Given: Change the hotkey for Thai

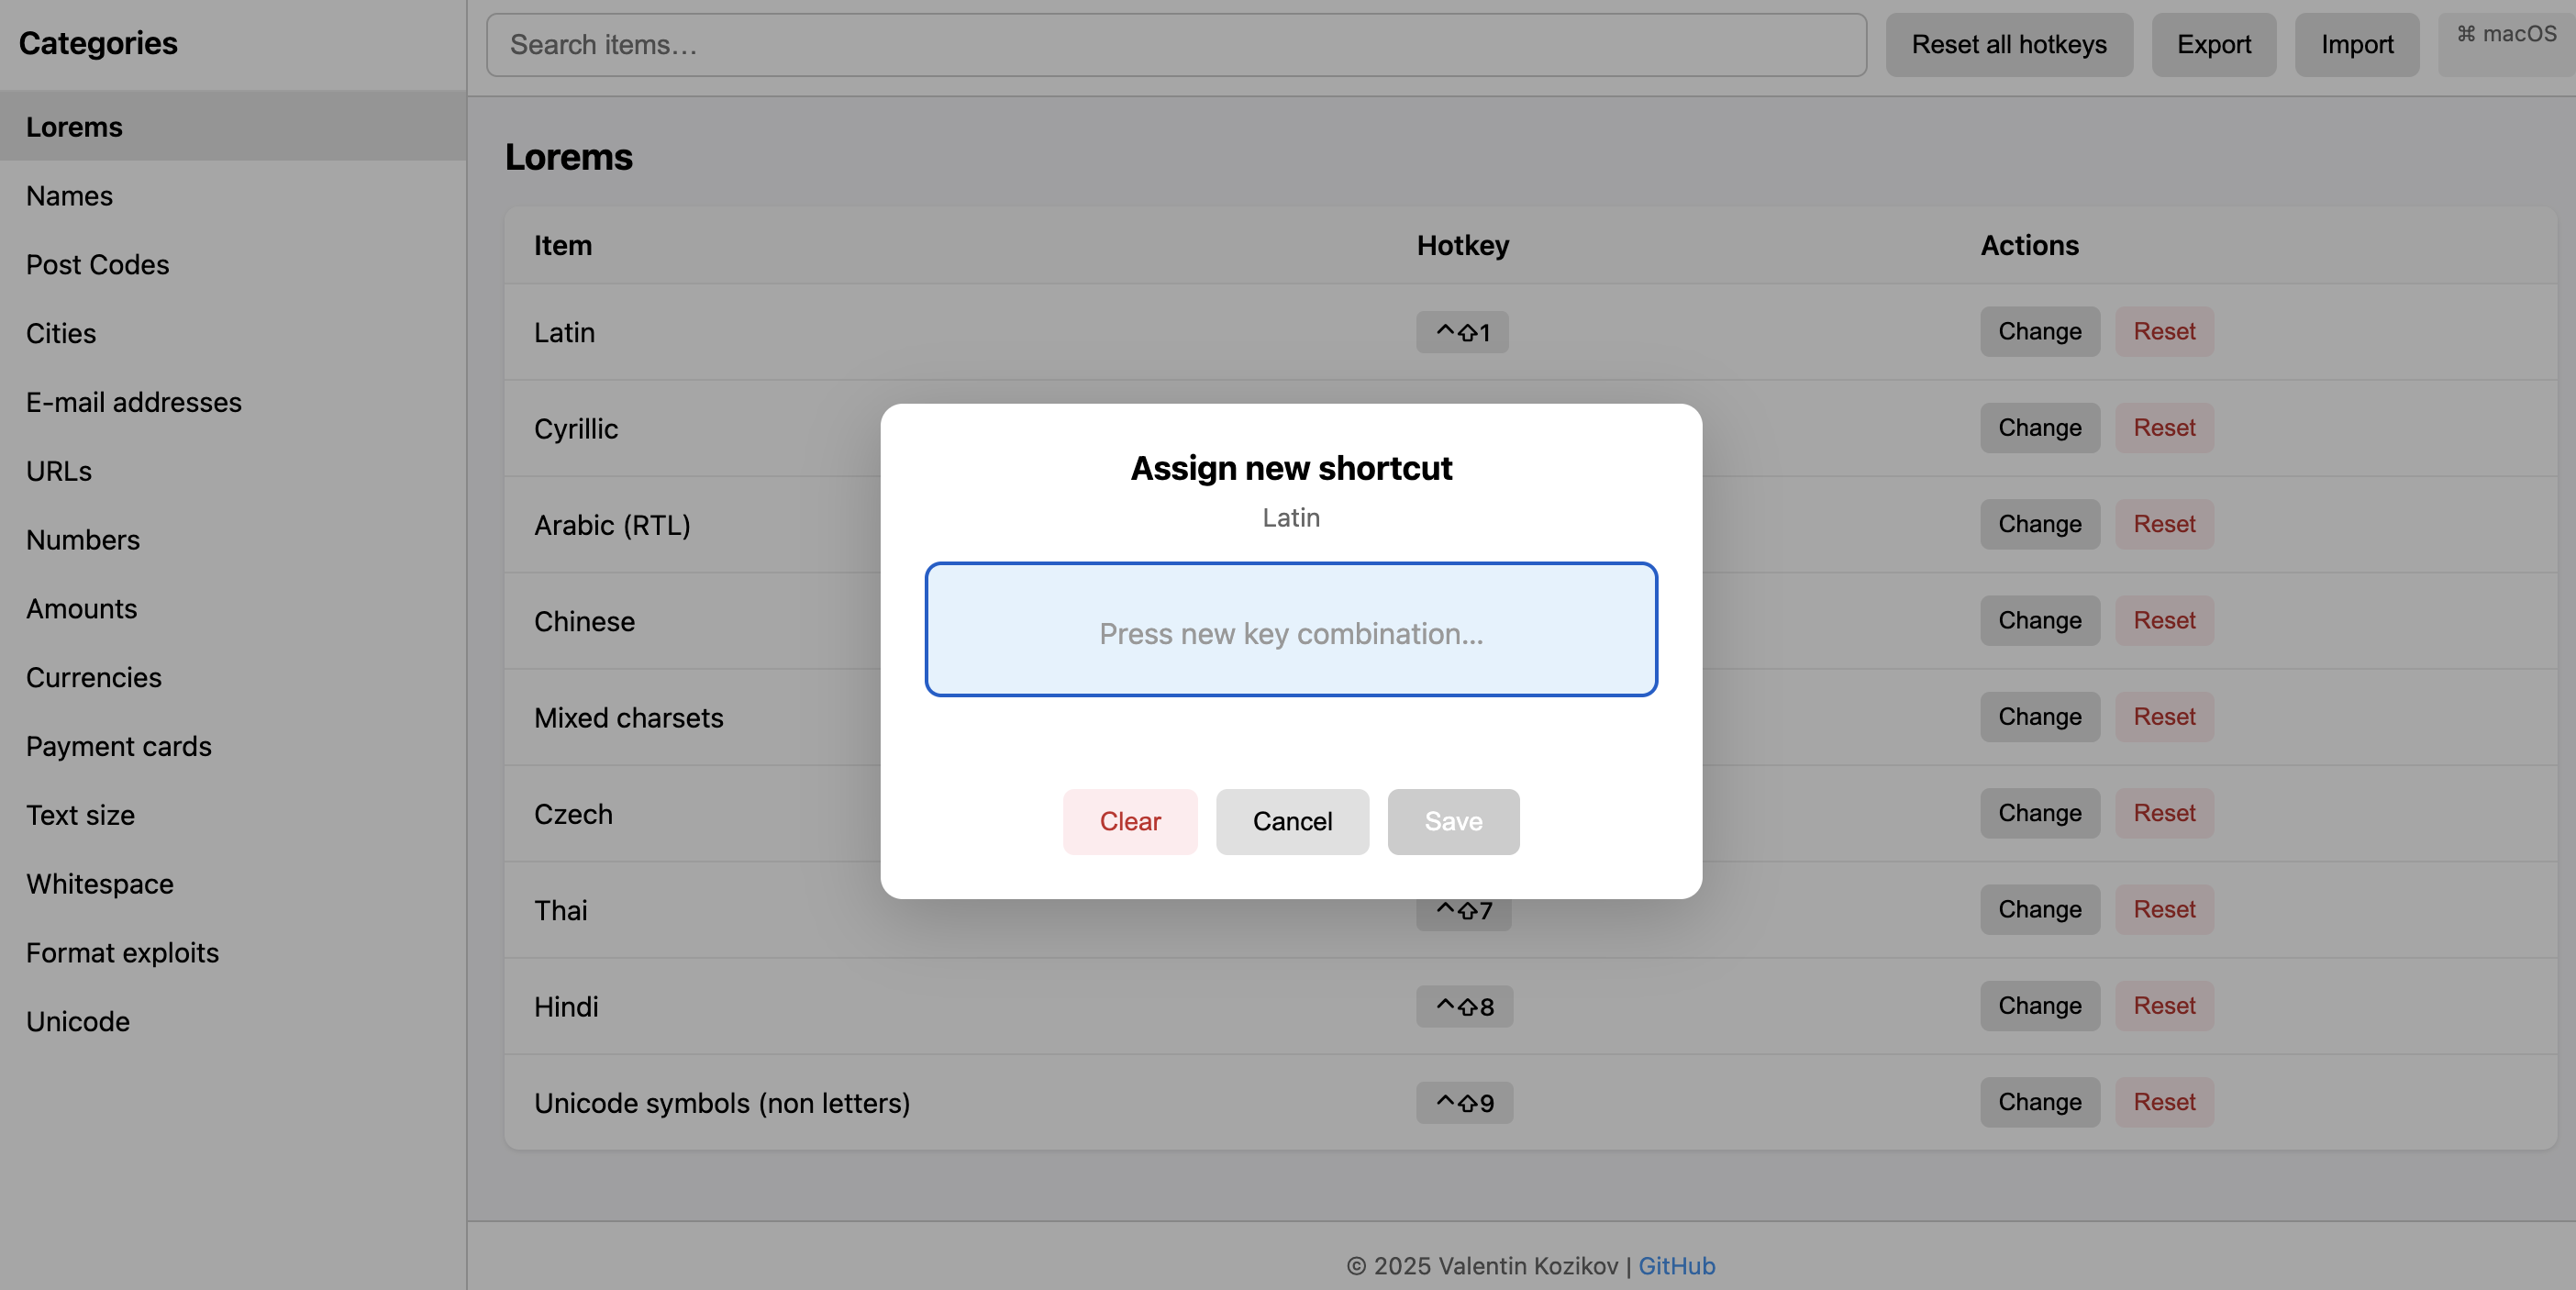Looking at the screenshot, I should 2039,909.
